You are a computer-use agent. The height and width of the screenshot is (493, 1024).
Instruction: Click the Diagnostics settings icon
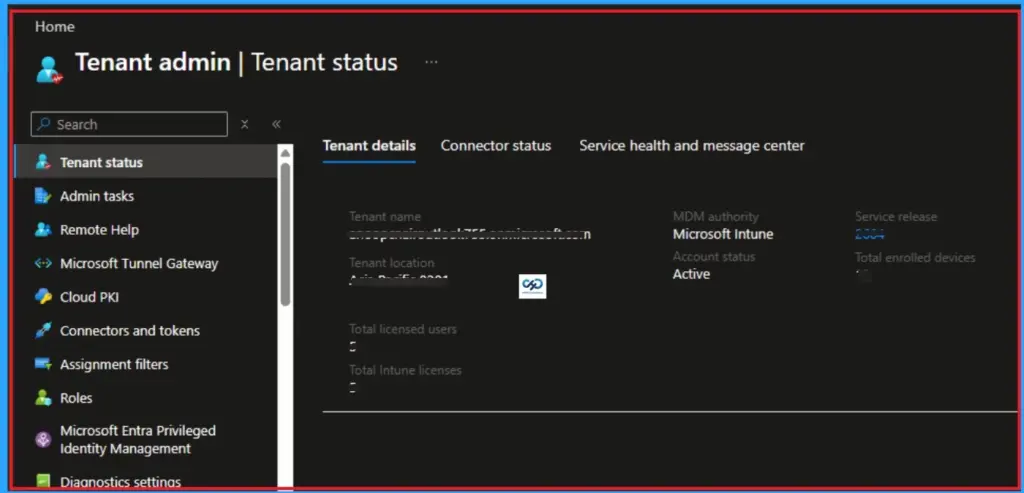43,483
